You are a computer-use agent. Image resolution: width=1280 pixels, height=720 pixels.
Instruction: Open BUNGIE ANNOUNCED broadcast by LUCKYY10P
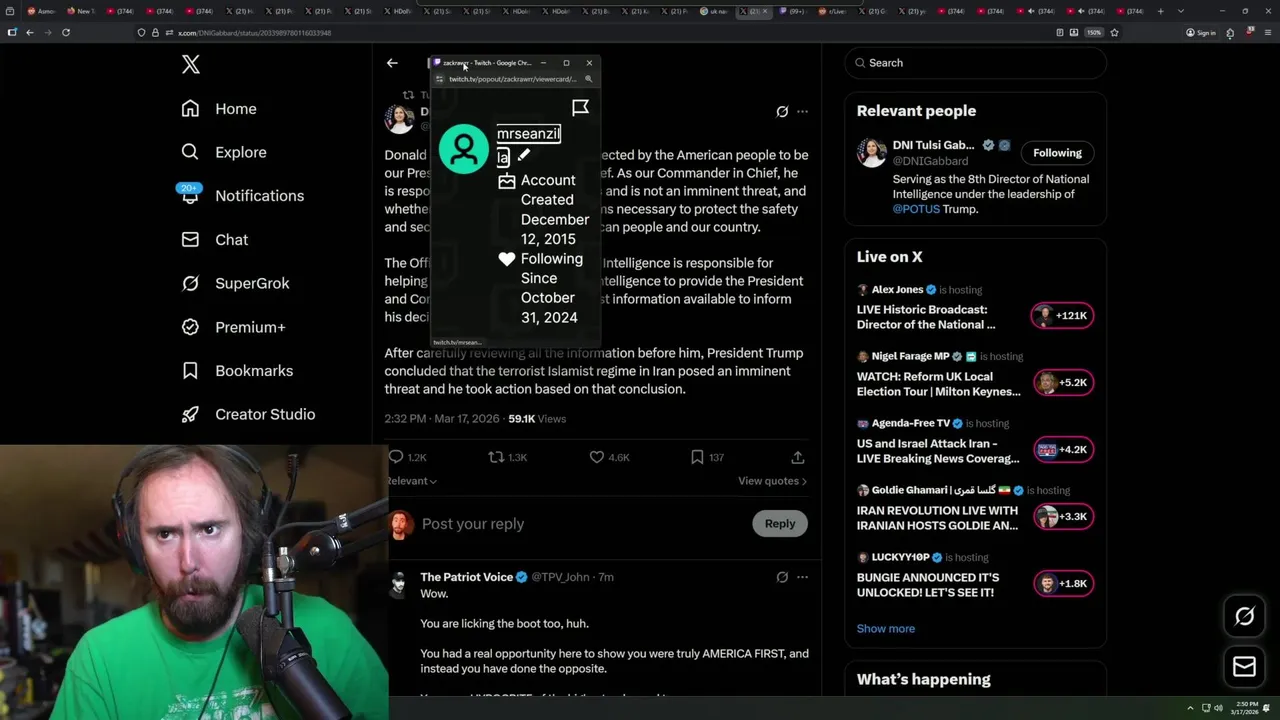tap(928, 585)
